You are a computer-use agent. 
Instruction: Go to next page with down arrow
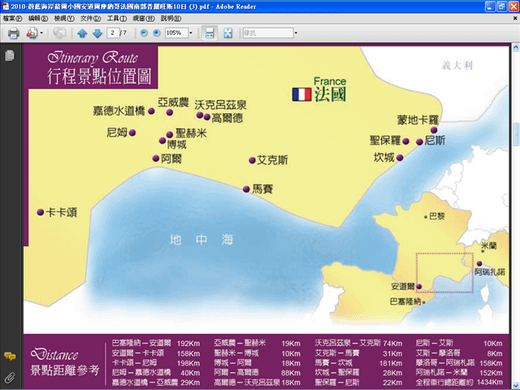coord(97,33)
